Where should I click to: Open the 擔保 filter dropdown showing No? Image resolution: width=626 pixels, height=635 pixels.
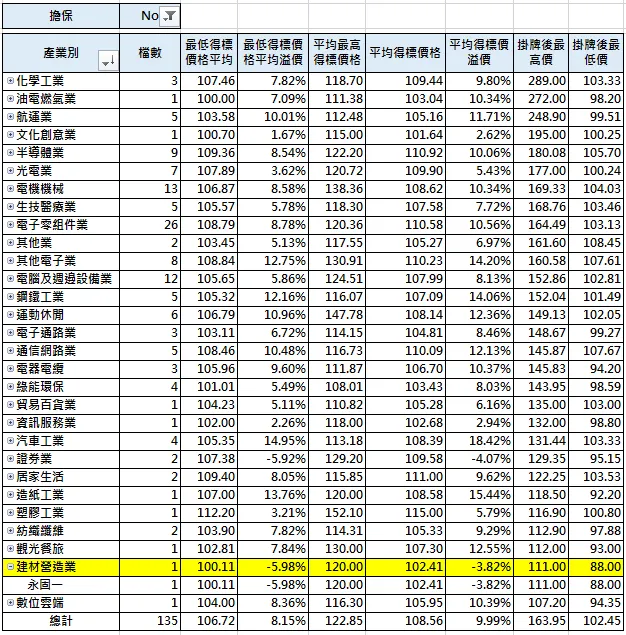pyautogui.click(x=170, y=17)
